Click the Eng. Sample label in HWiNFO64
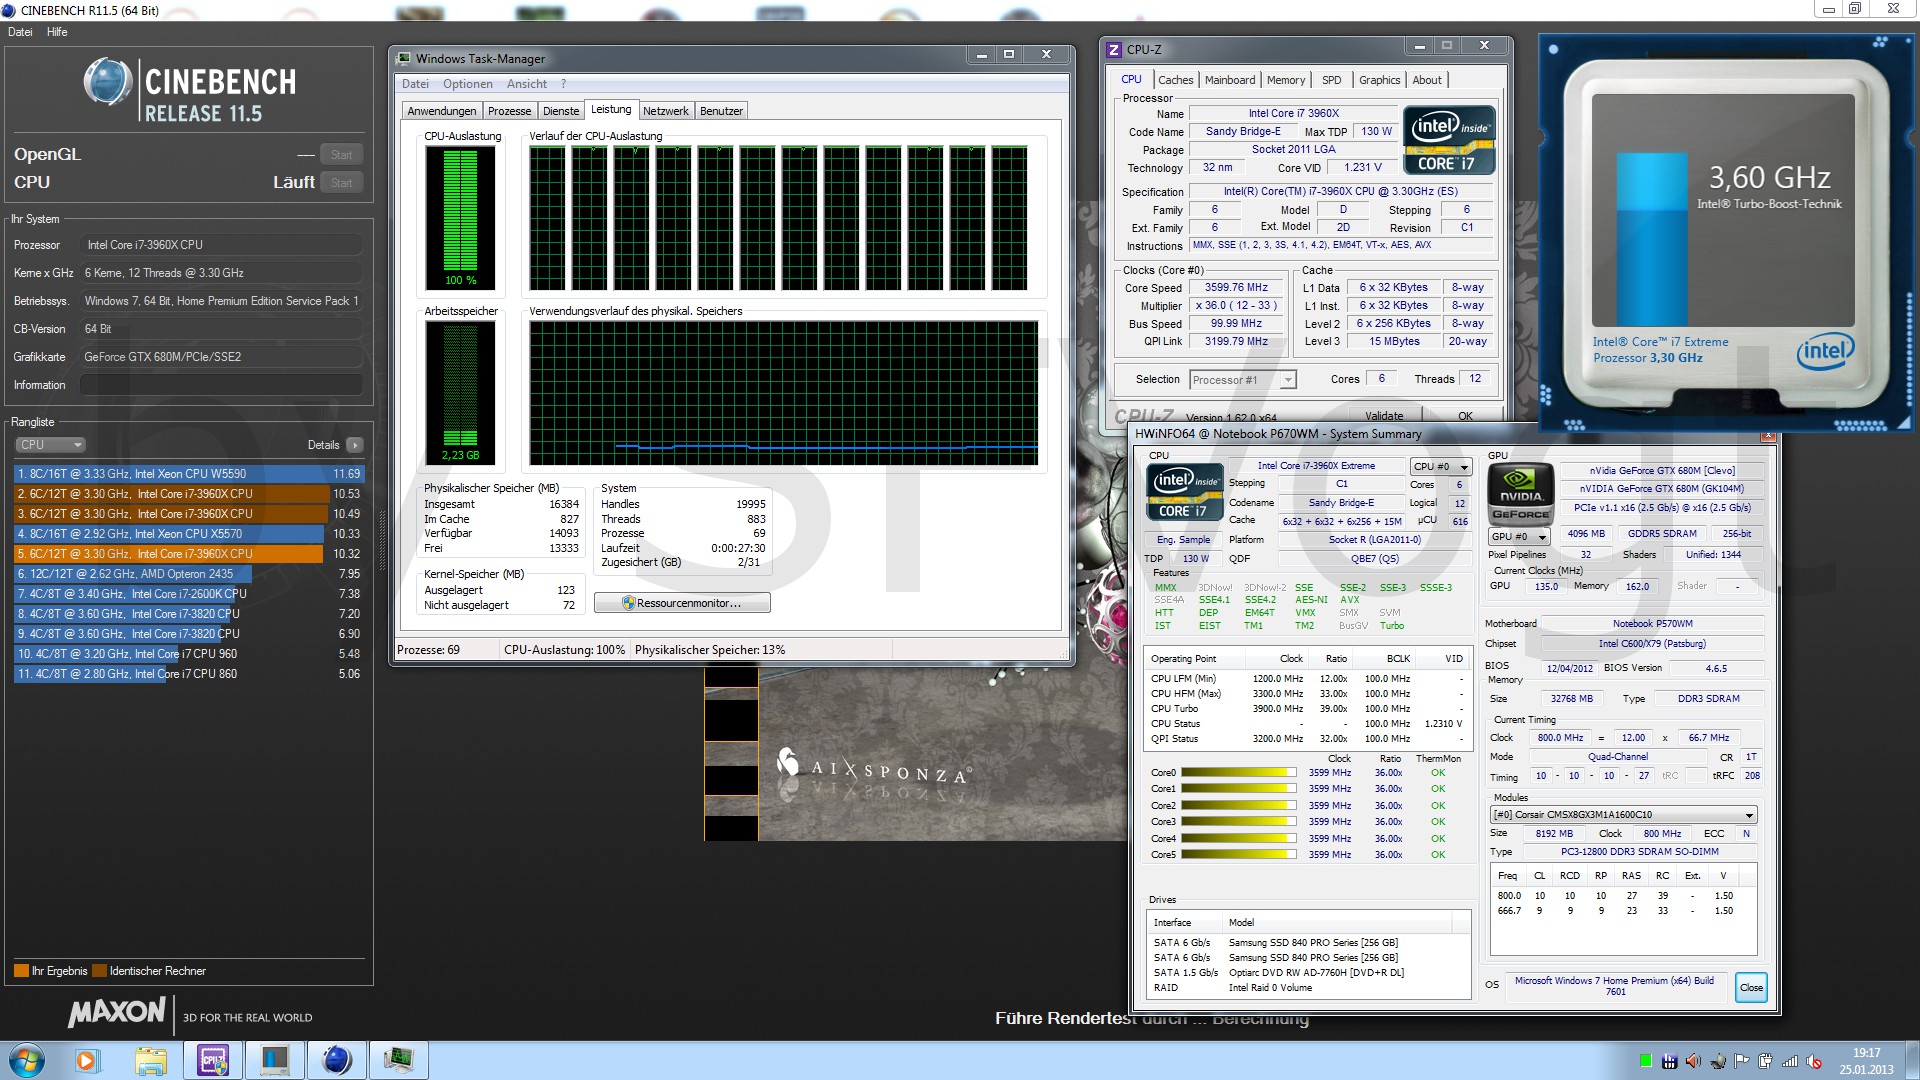The height and width of the screenshot is (1080, 1920). pyautogui.click(x=1183, y=540)
